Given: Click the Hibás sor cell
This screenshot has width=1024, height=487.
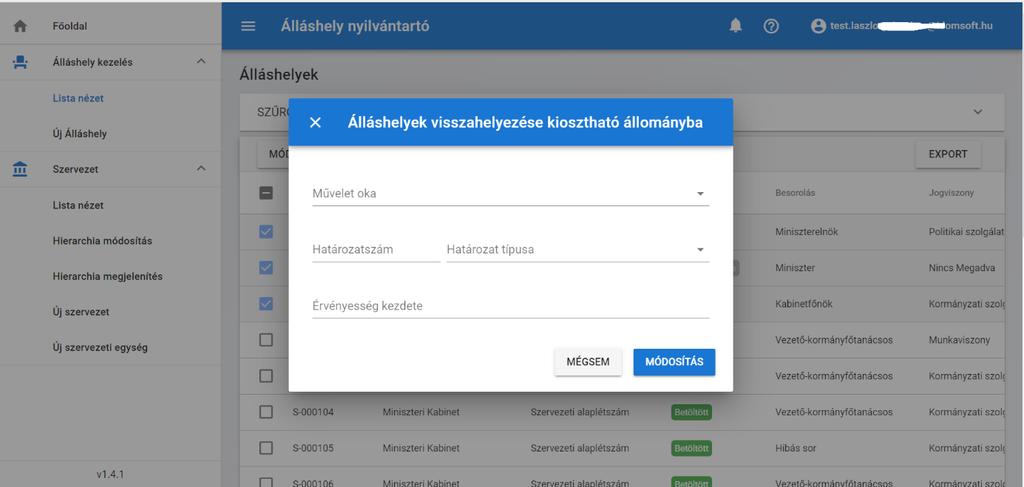Looking at the screenshot, I should 795,448.
